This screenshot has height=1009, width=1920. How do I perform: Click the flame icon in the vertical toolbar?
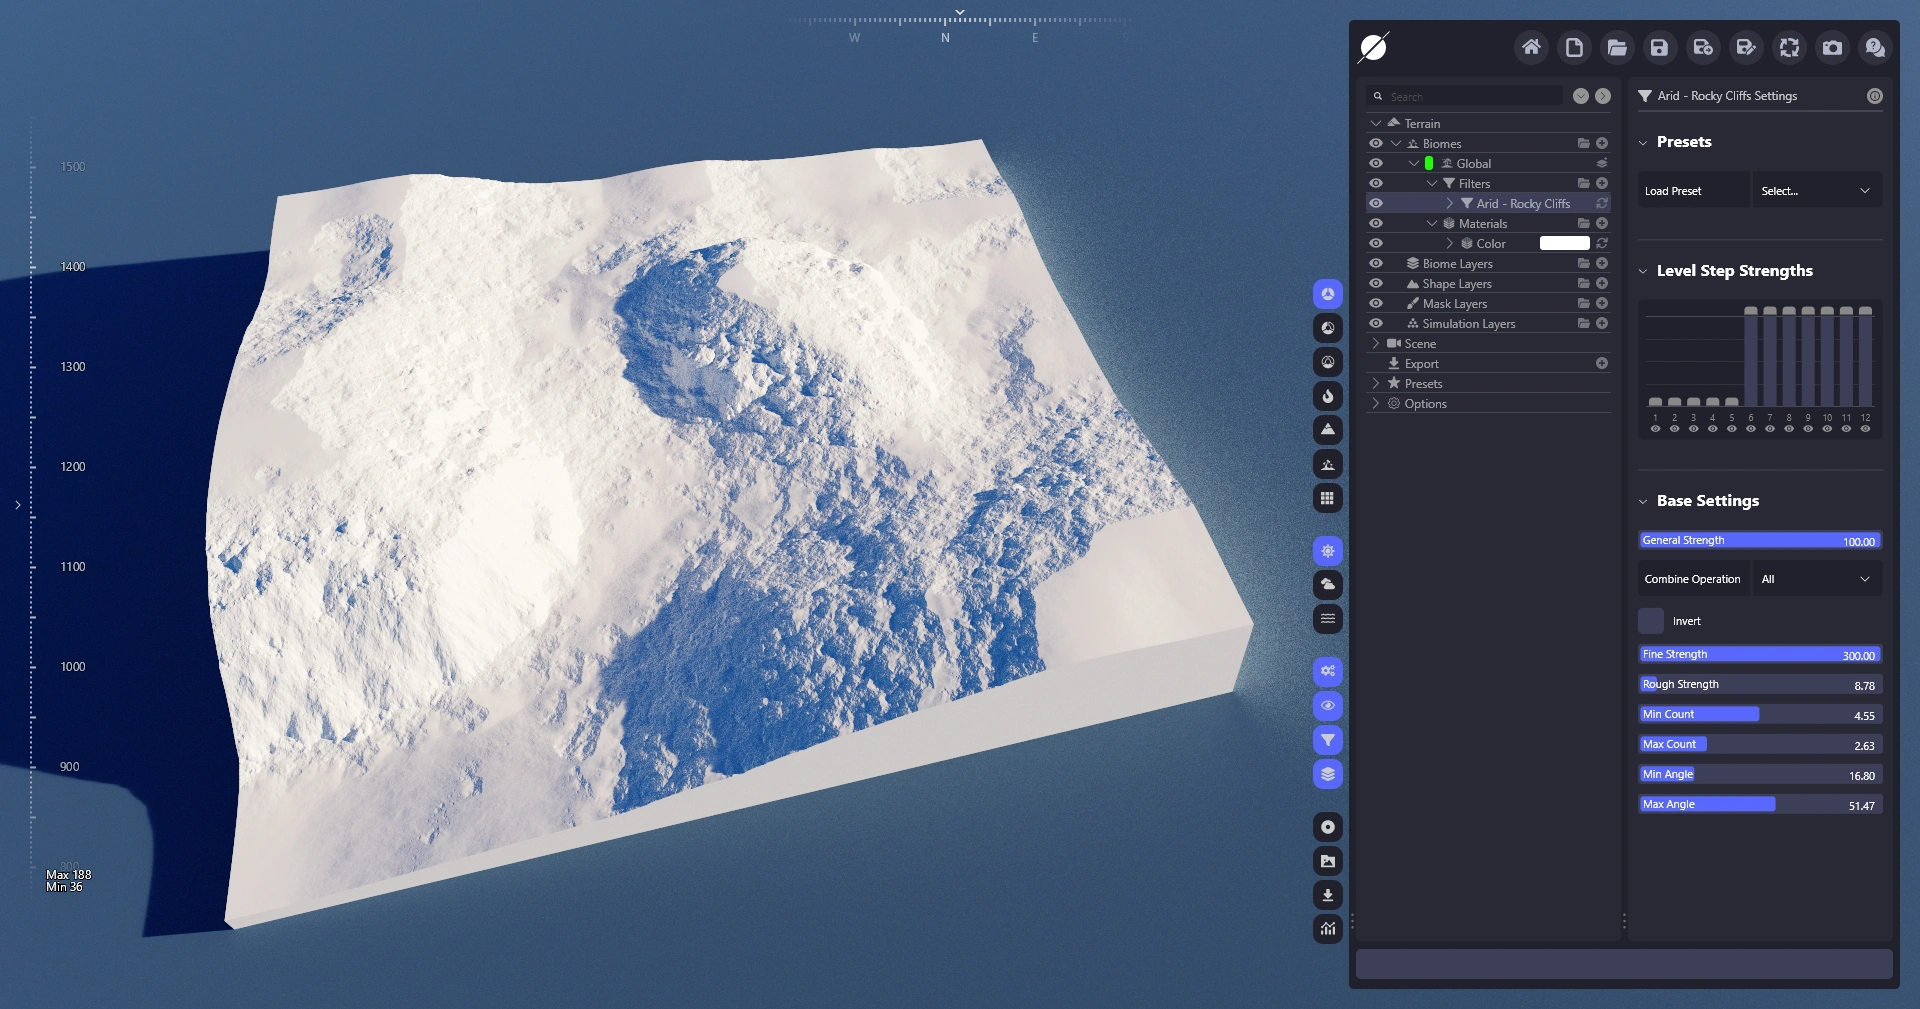(1327, 396)
